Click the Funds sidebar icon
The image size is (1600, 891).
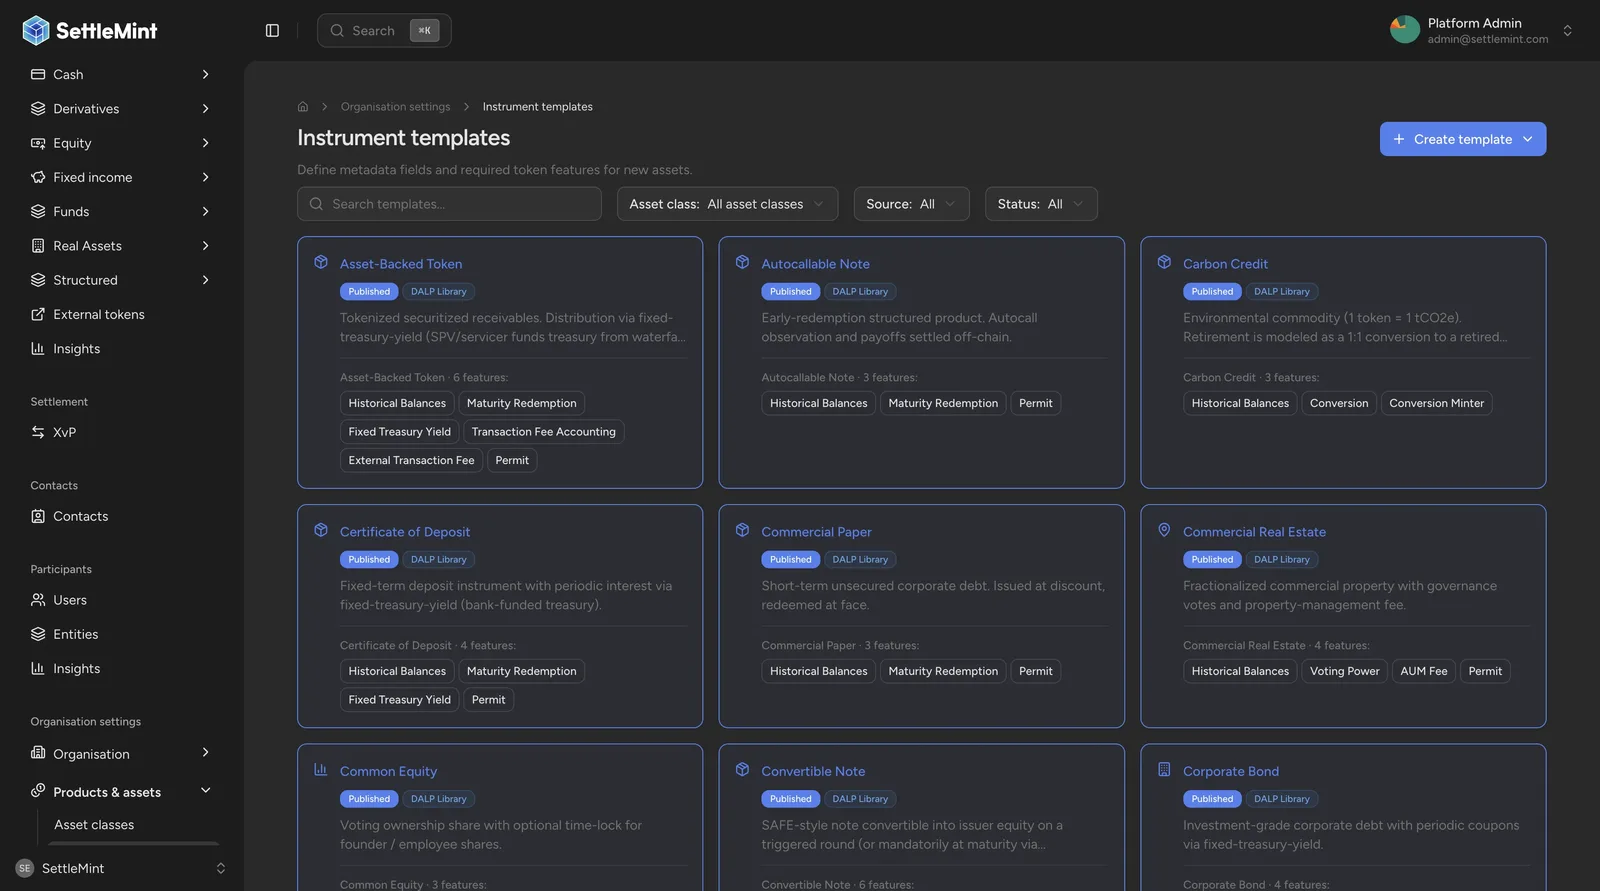coord(38,211)
